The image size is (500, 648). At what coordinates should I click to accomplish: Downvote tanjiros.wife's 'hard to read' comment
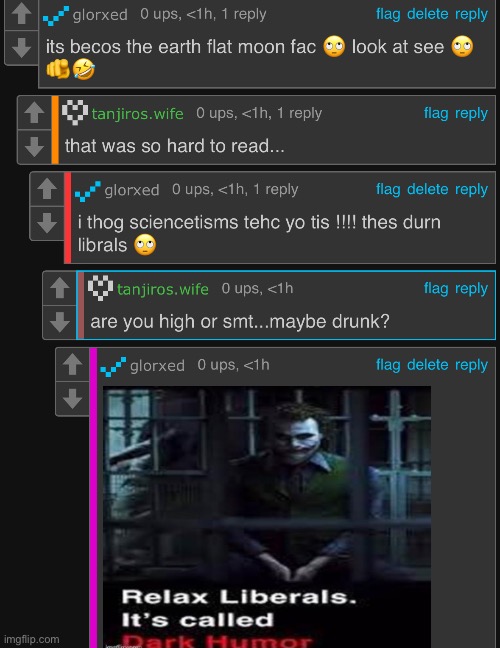click(34, 146)
